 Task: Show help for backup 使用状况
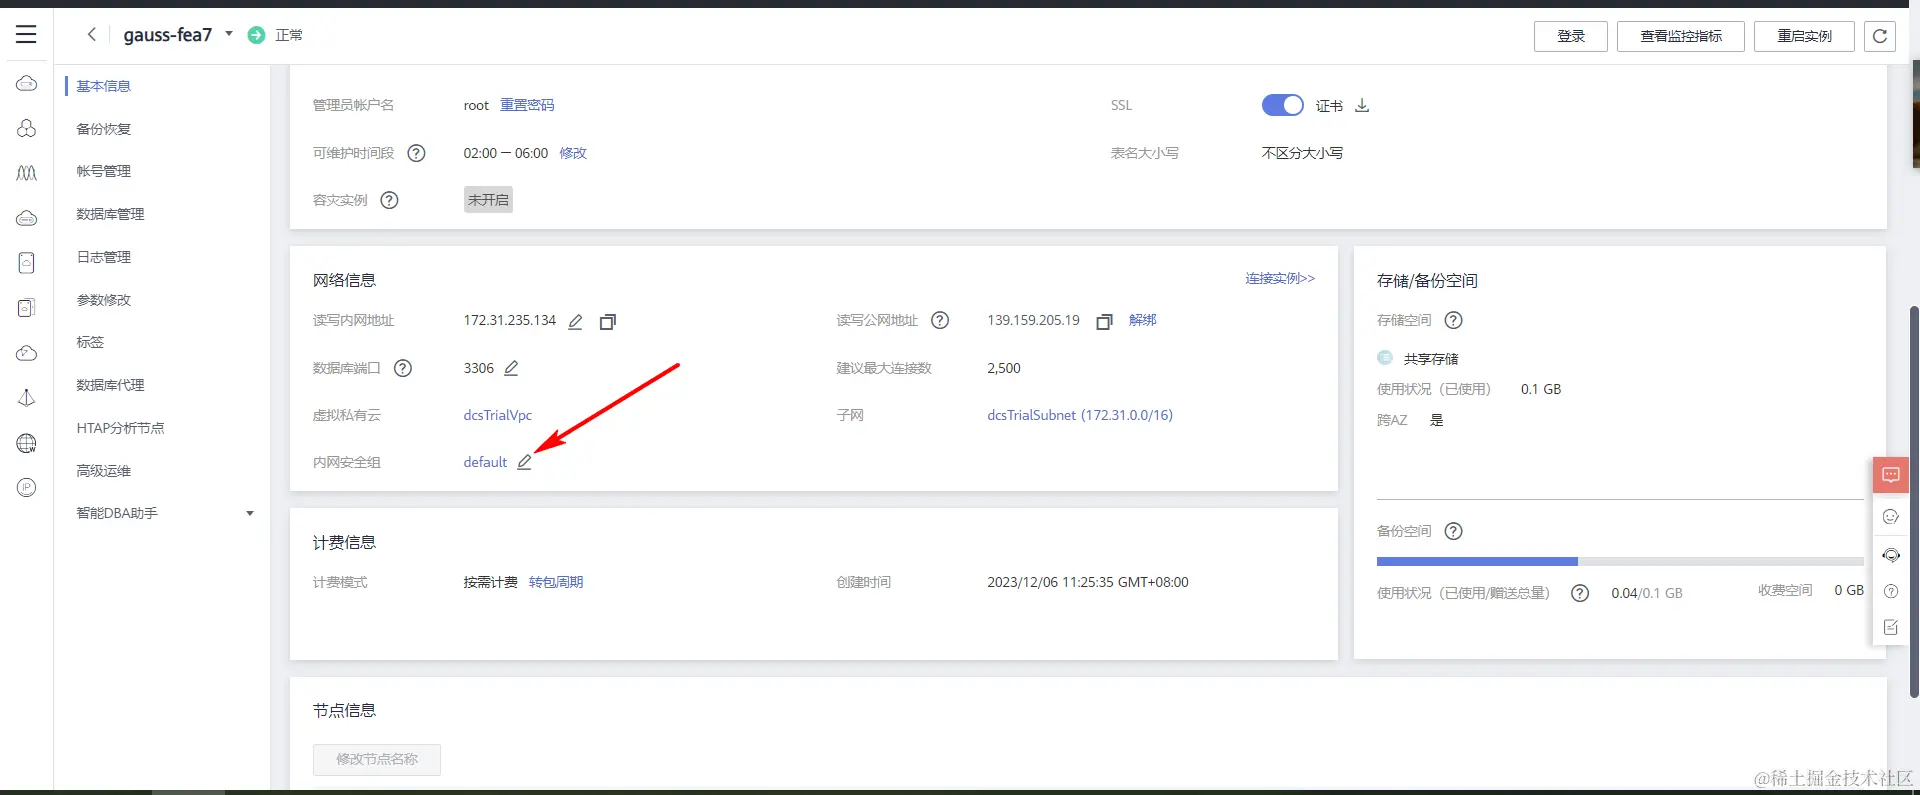pyautogui.click(x=1580, y=593)
